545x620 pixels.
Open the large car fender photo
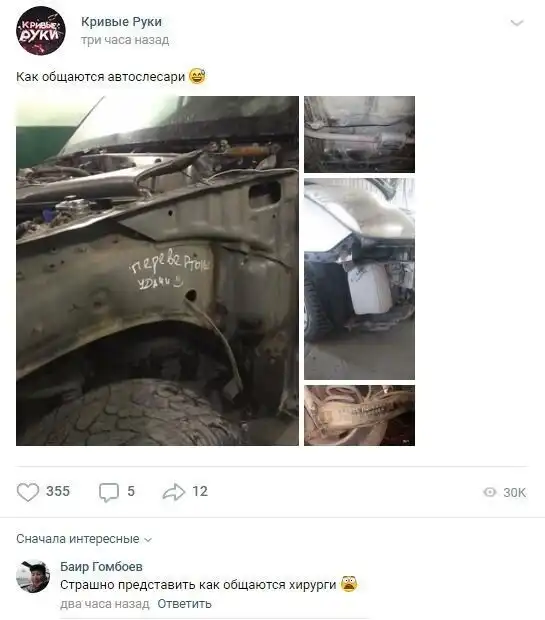coord(157,271)
